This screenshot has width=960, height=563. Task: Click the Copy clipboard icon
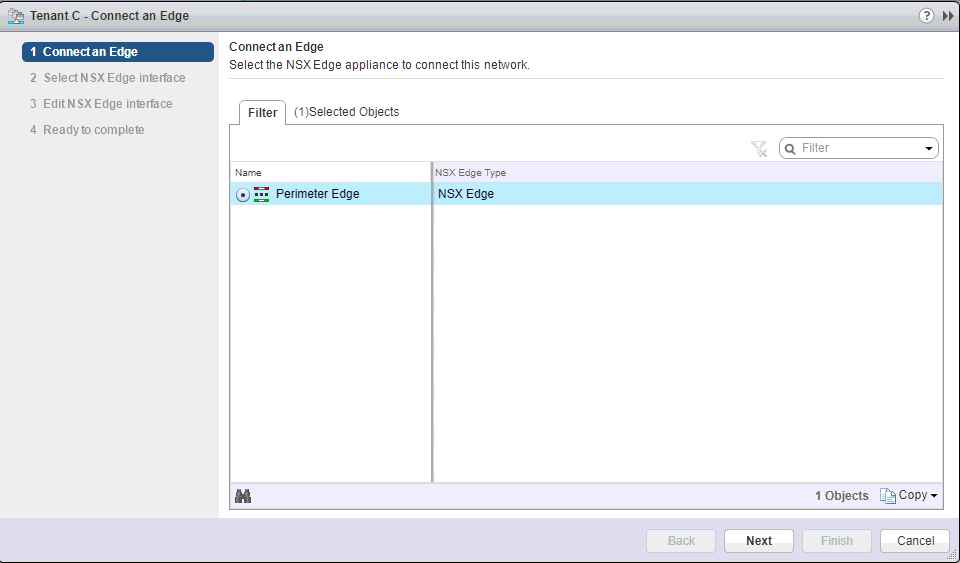pyautogui.click(x=887, y=496)
